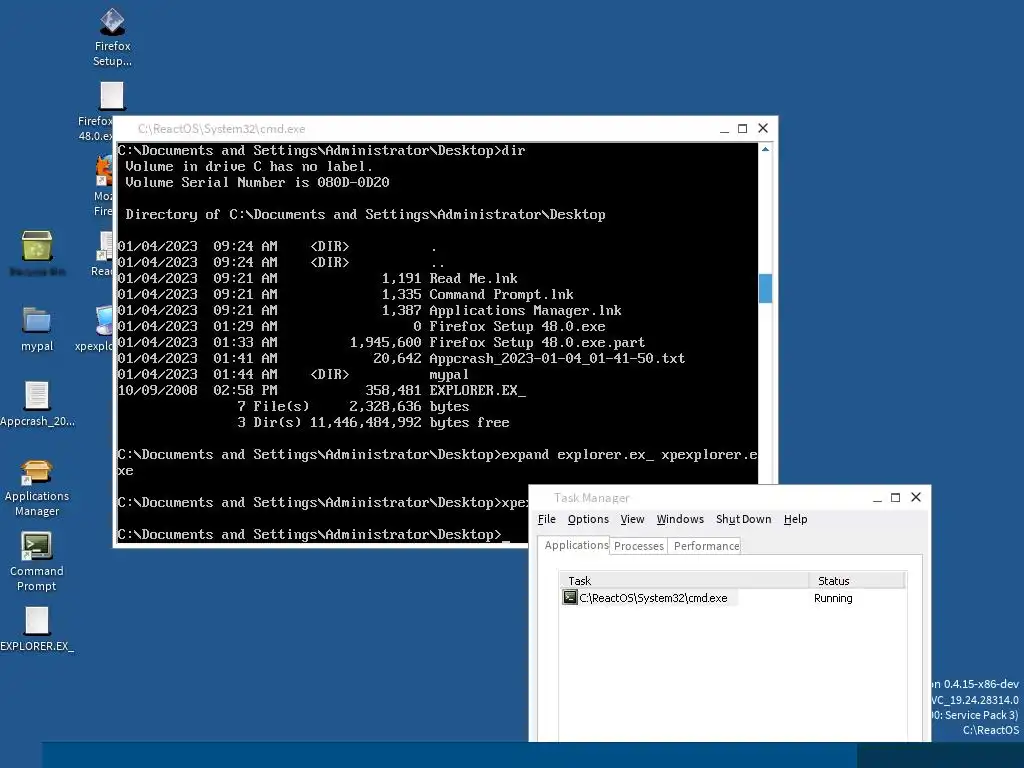
Task: Open the Help menu in Task Manager
Action: click(795, 519)
